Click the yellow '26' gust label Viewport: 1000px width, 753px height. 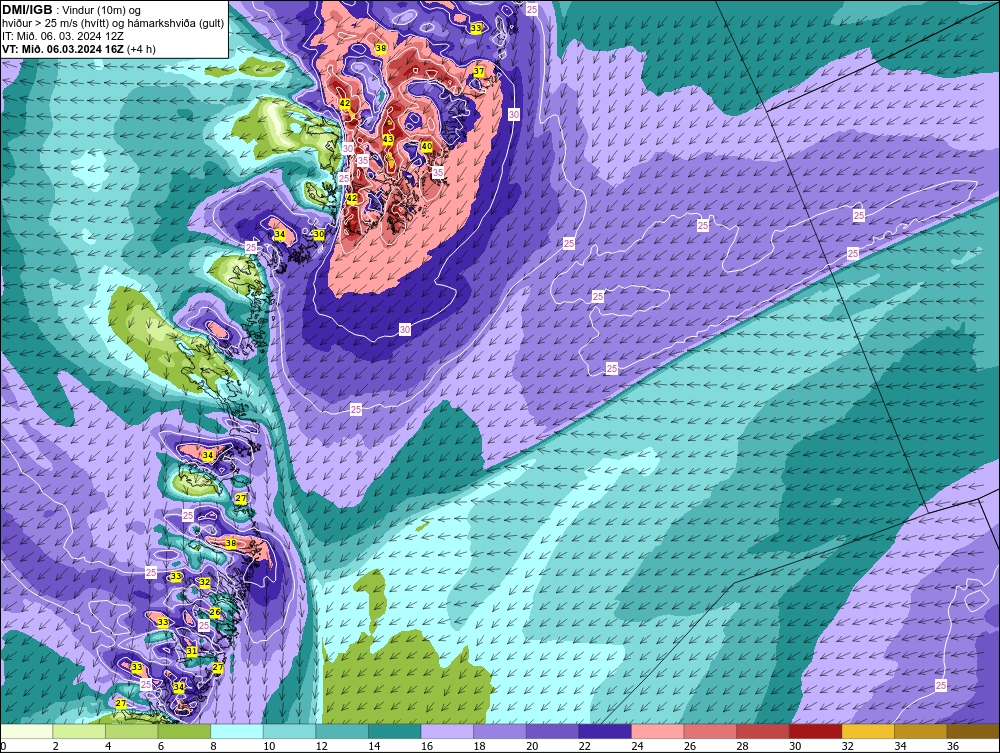click(215, 613)
